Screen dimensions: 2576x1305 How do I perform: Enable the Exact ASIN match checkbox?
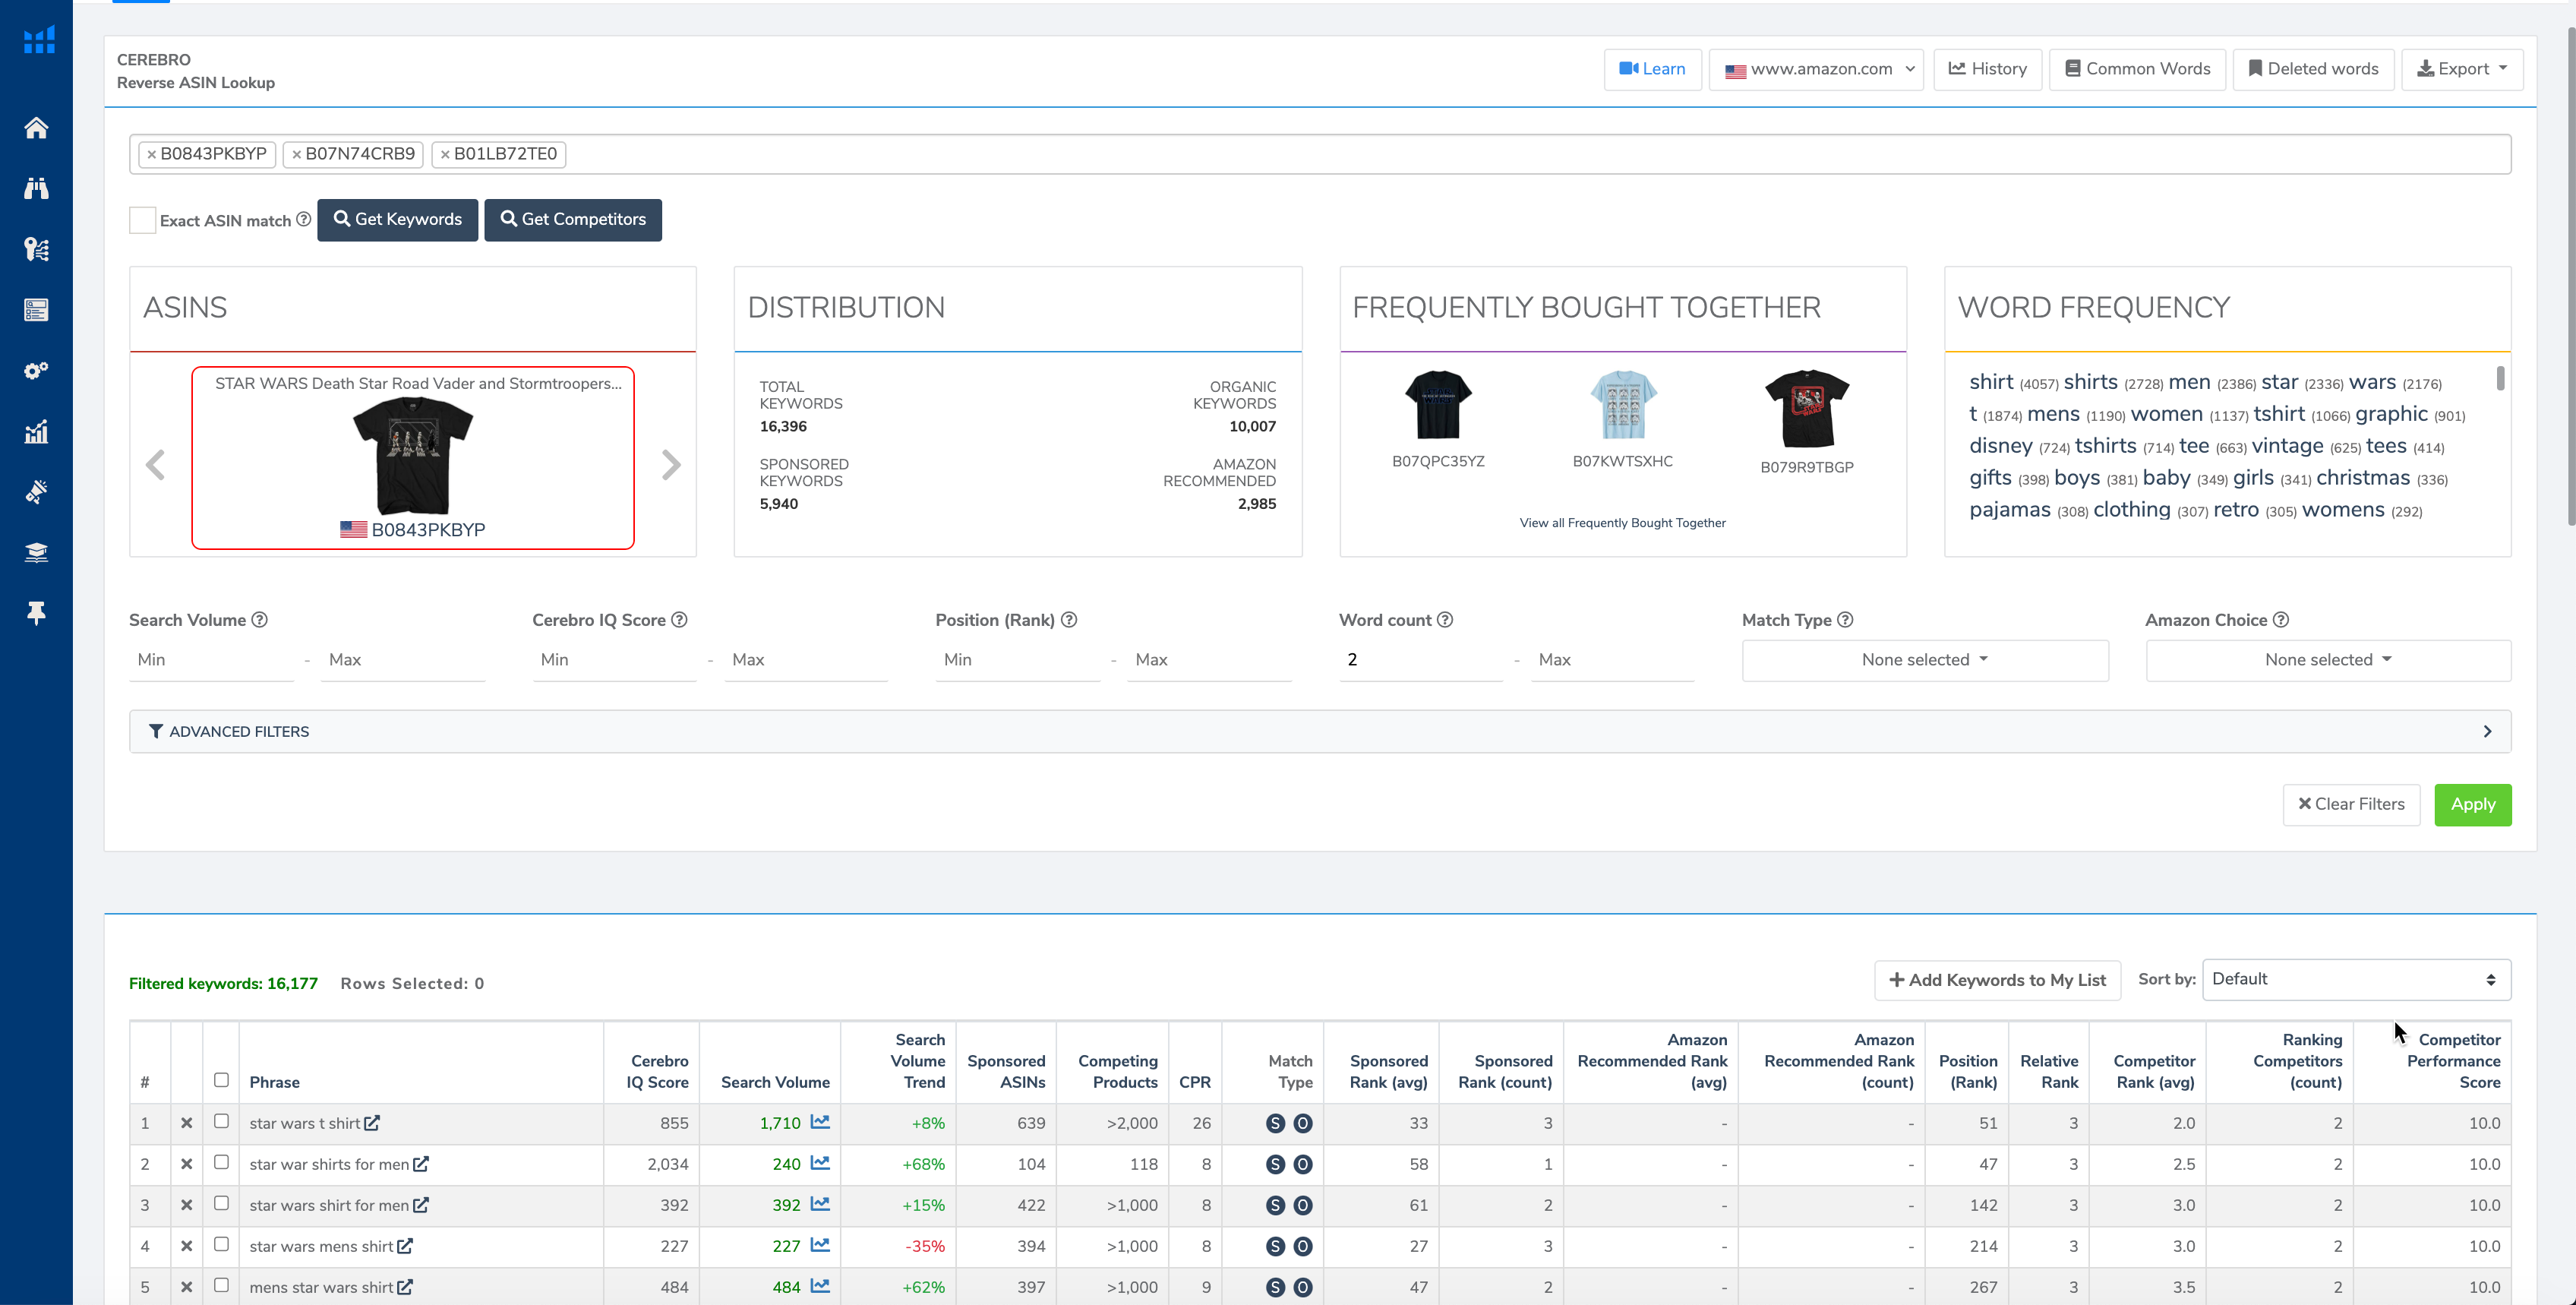[x=143, y=220]
